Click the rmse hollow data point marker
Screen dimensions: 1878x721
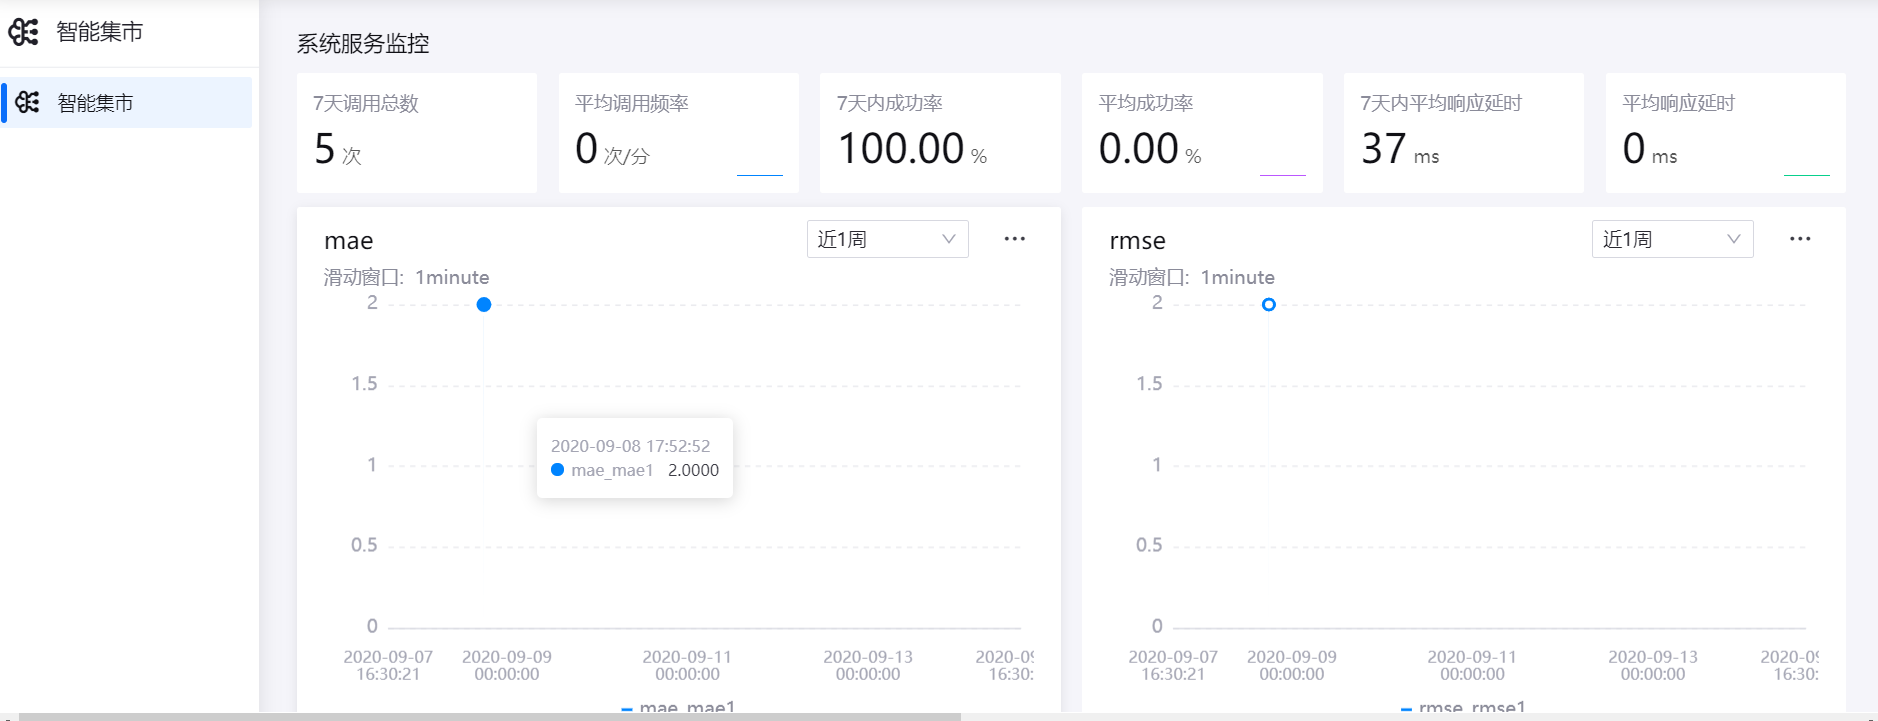1268,305
